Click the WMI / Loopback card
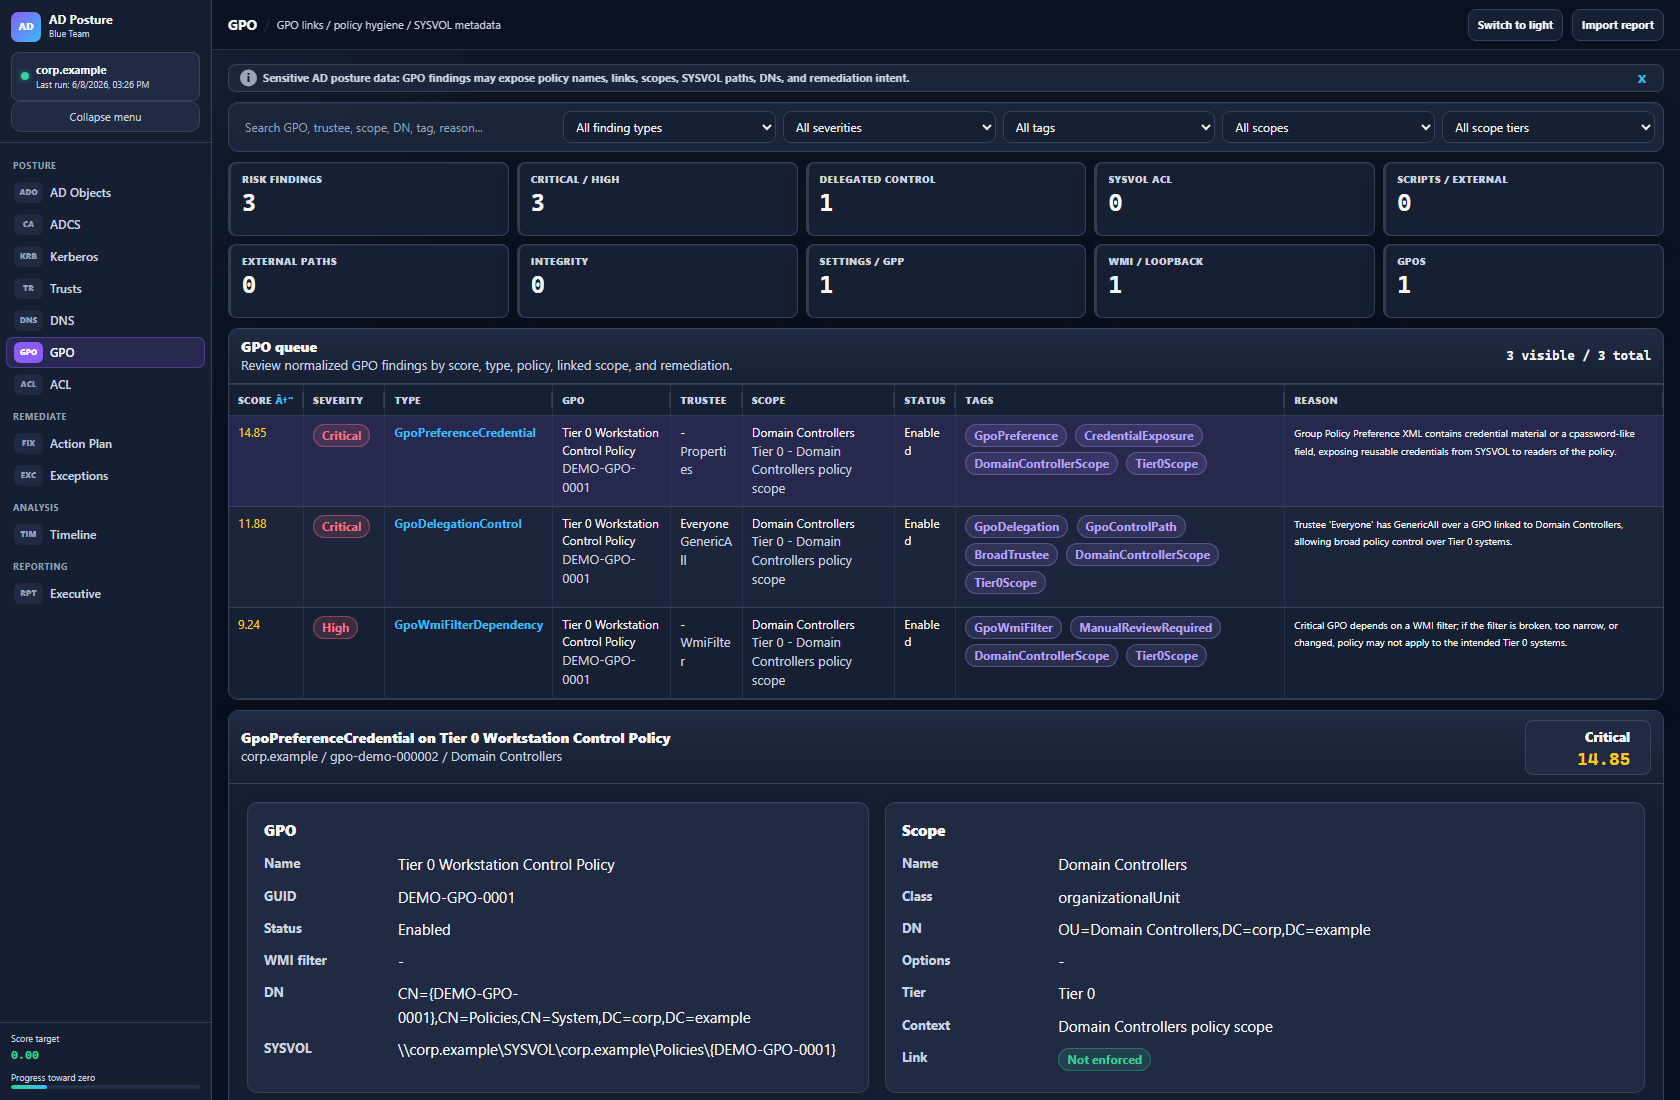The image size is (1680, 1100). [x=1235, y=281]
